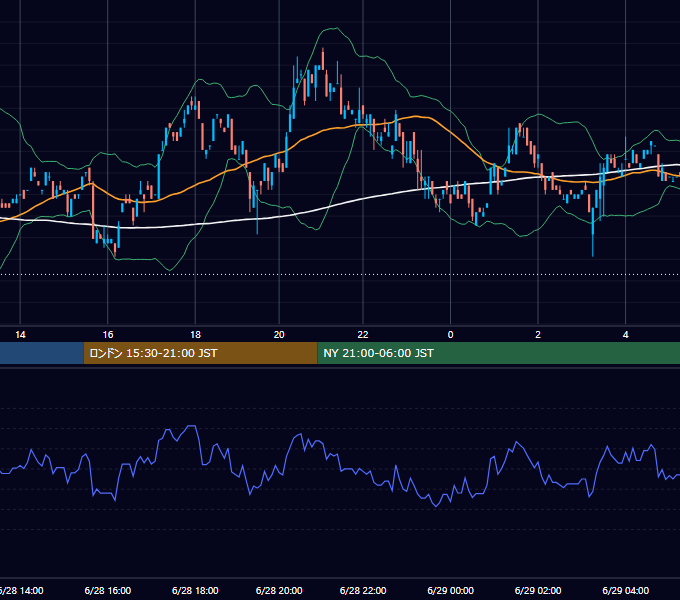Click the 6/28 18:00 date label
The height and width of the screenshot is (600, 680).
[x=196, y=590]
